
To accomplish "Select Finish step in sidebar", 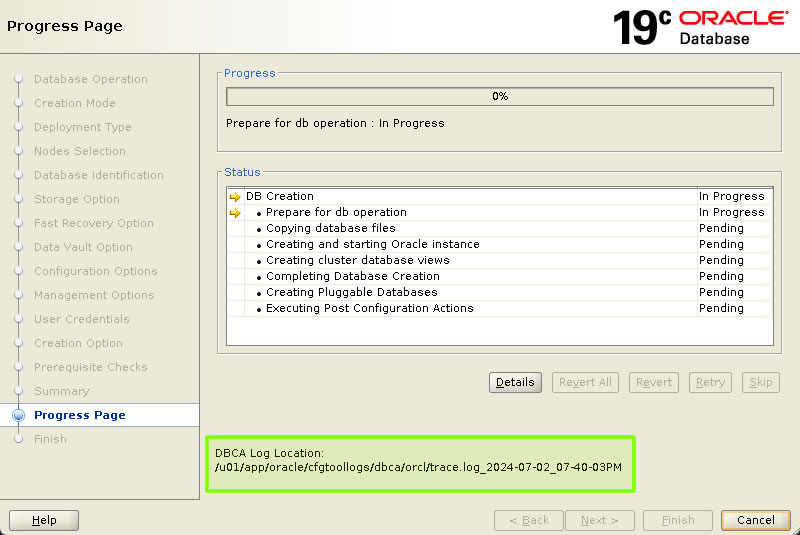I will pos(51,439).
